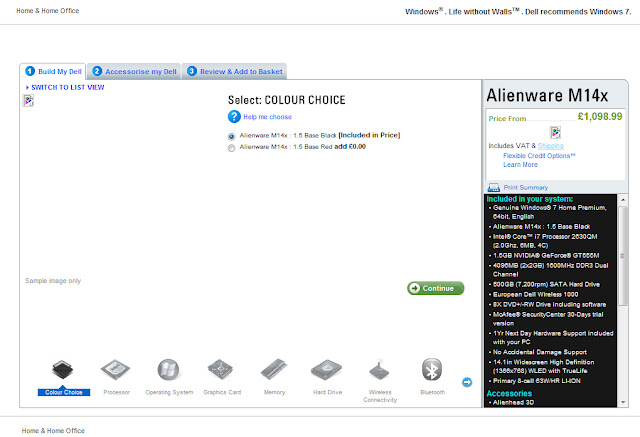Click the Intel Core i7 Processor summary line
Screen dimensions: 640x437
click(545, 241)
